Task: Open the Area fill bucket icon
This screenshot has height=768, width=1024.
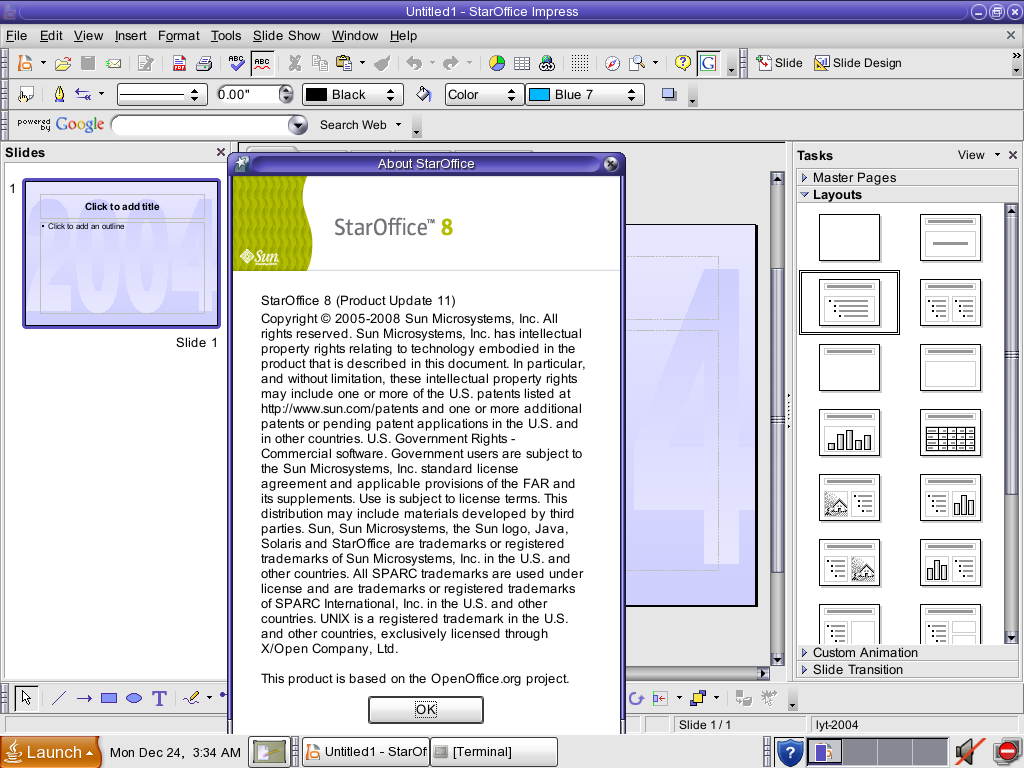Action: pos(423,95)
